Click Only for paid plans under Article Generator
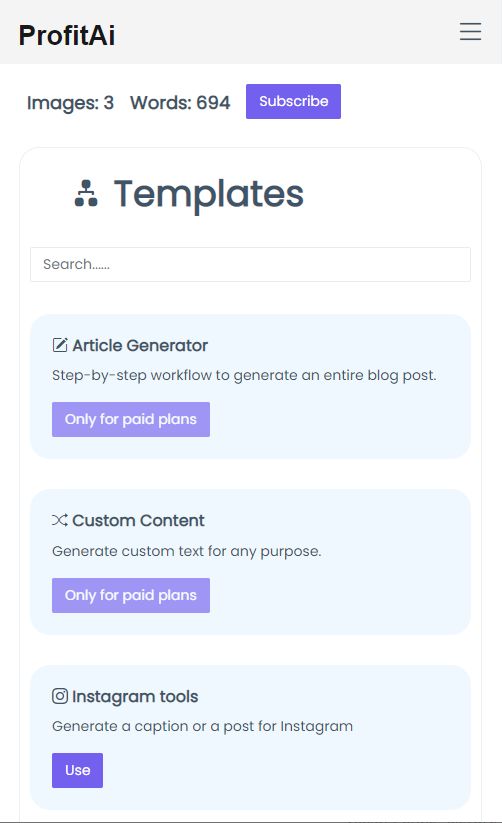The height and width of the screenshot is (823, 502). [131, 419]
